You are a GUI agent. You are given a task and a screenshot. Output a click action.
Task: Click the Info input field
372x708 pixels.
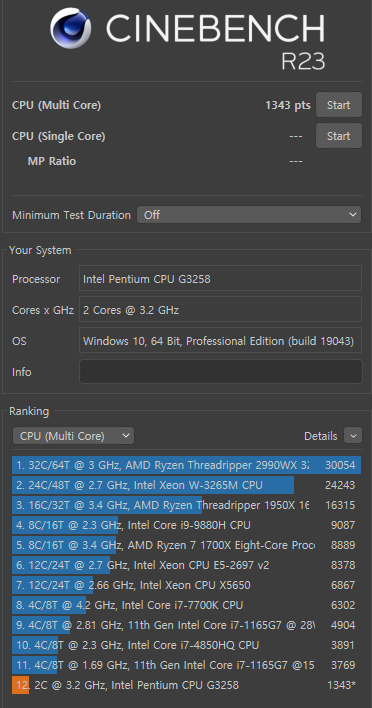coord(221,372)
